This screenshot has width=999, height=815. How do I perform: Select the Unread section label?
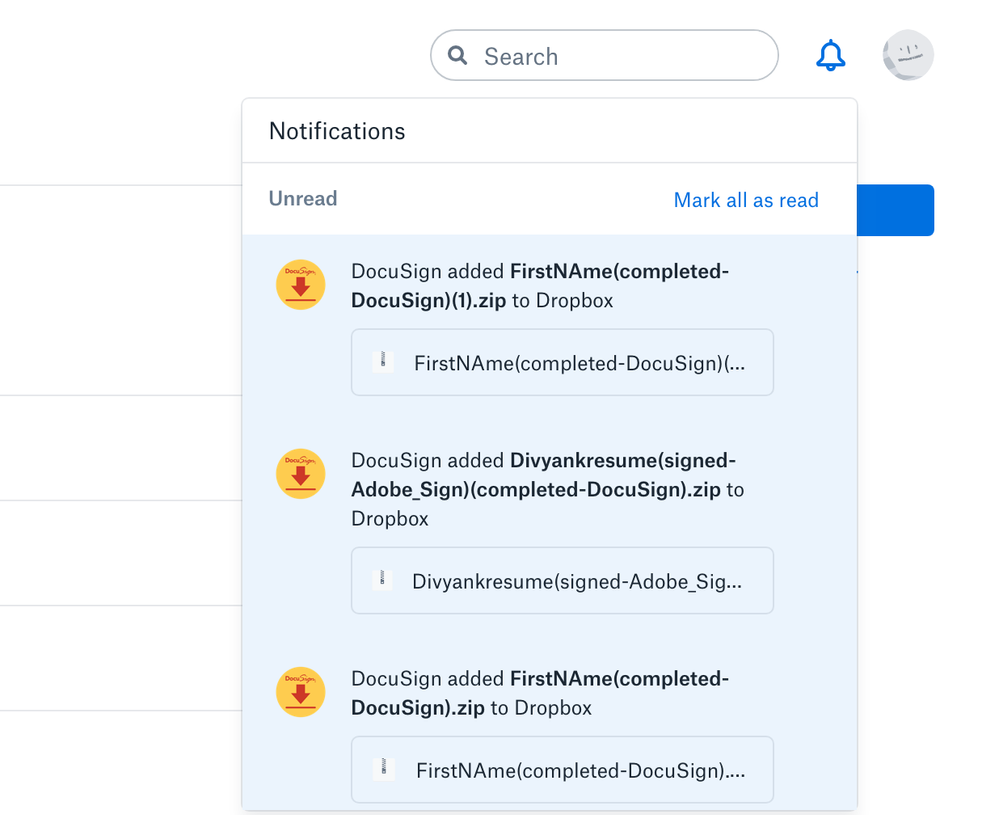[x=302, y=199]
